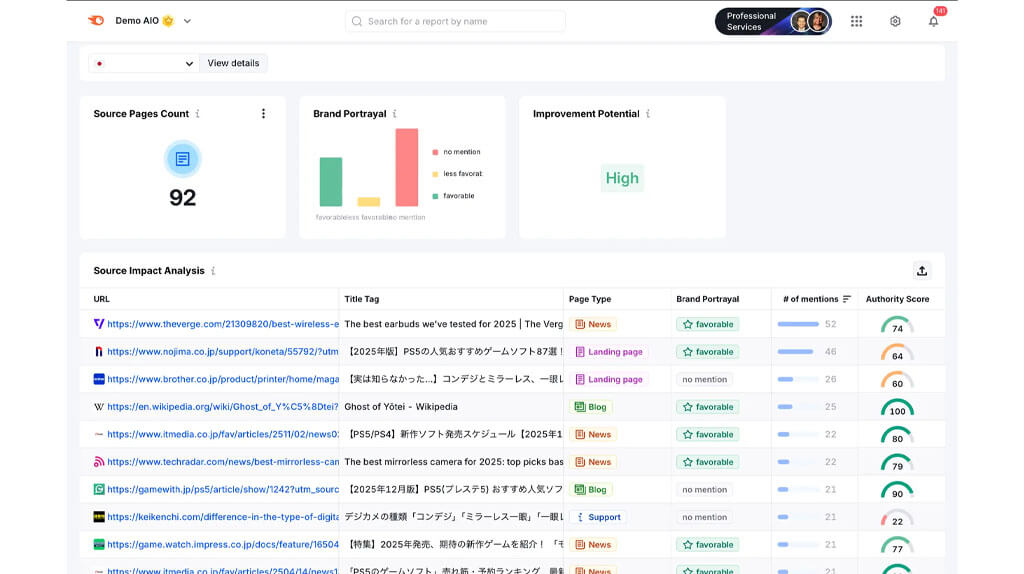
Task: Click no mention badge in brother row
Action: (x=704, y=379)
